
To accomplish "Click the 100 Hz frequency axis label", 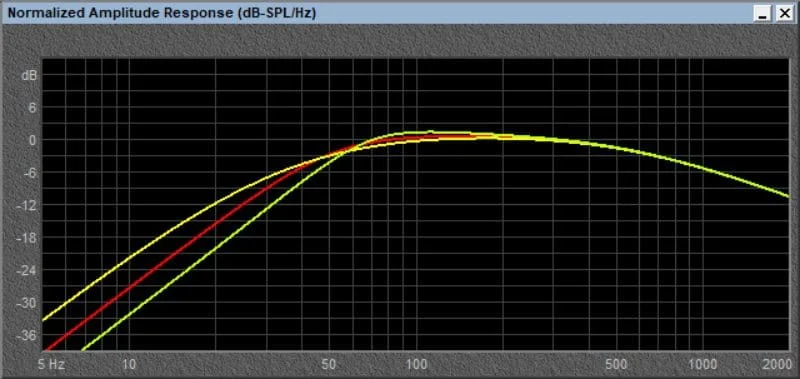I will point(417,364).
